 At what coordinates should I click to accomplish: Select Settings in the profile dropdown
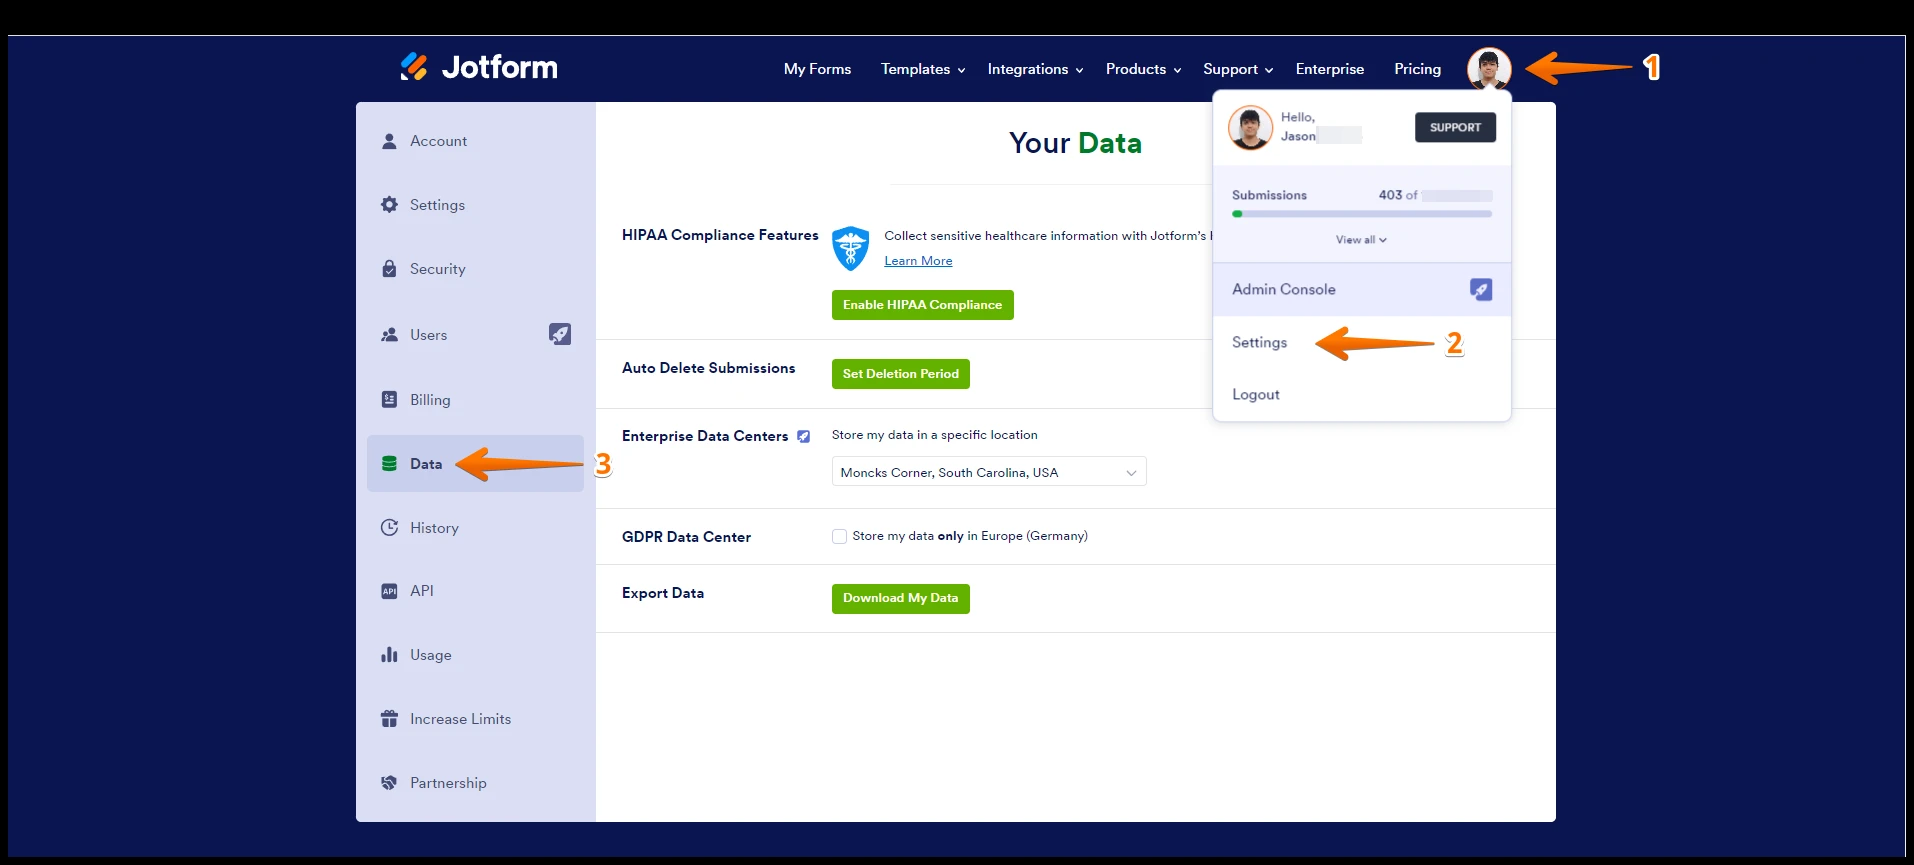click(x=1259, y=342)
